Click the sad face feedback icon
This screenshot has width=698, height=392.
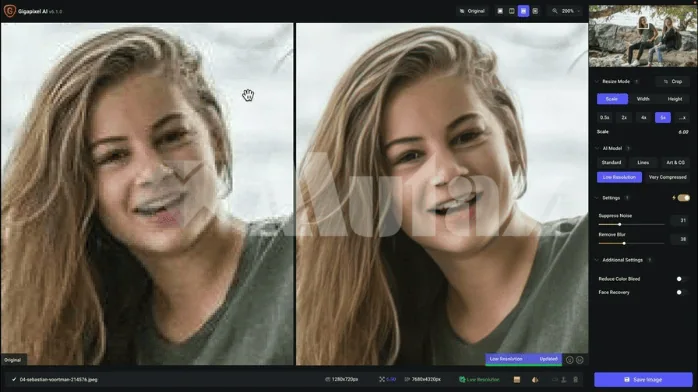[x=569, y=360]
